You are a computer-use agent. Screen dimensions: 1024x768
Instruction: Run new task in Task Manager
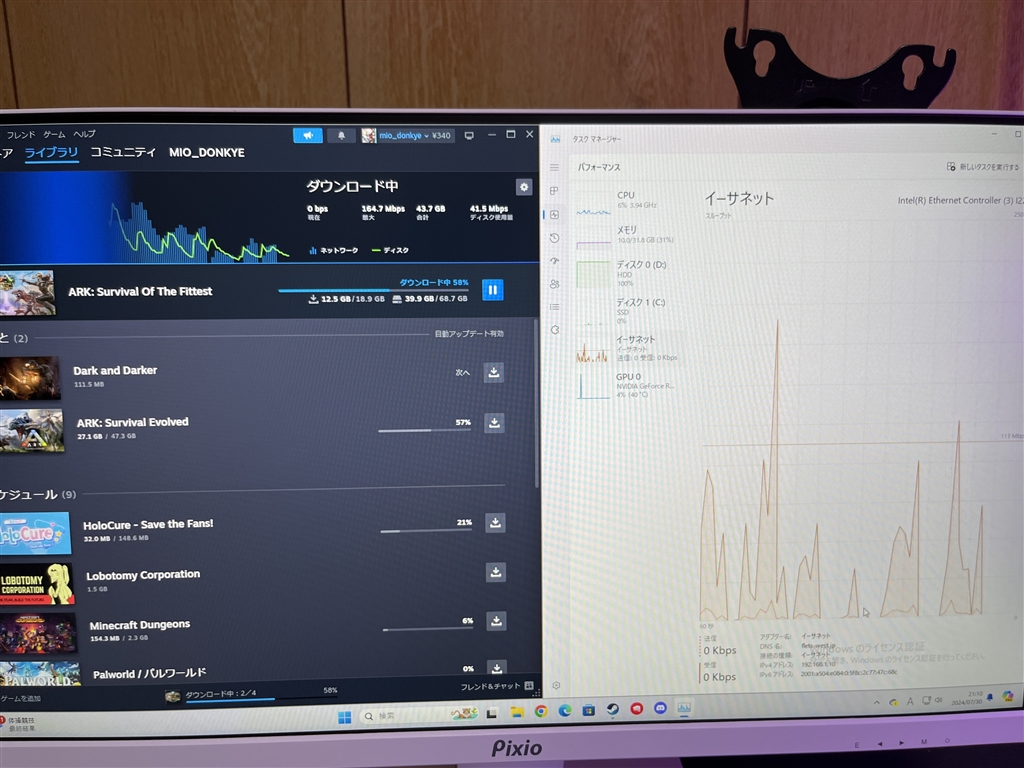click(984, 167)
